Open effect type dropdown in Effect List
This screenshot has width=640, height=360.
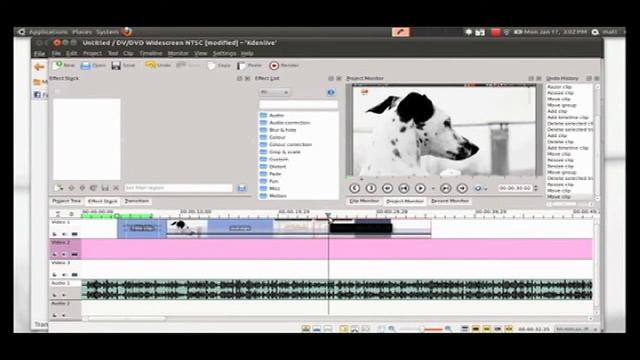coord(274,92)
